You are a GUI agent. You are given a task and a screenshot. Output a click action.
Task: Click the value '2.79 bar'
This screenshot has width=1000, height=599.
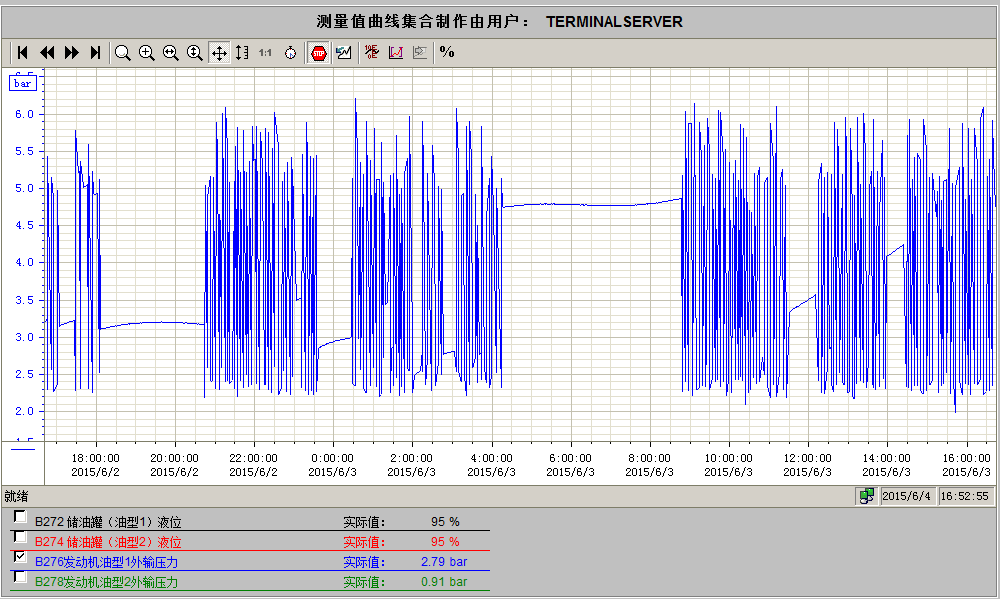tap(444, 562)
